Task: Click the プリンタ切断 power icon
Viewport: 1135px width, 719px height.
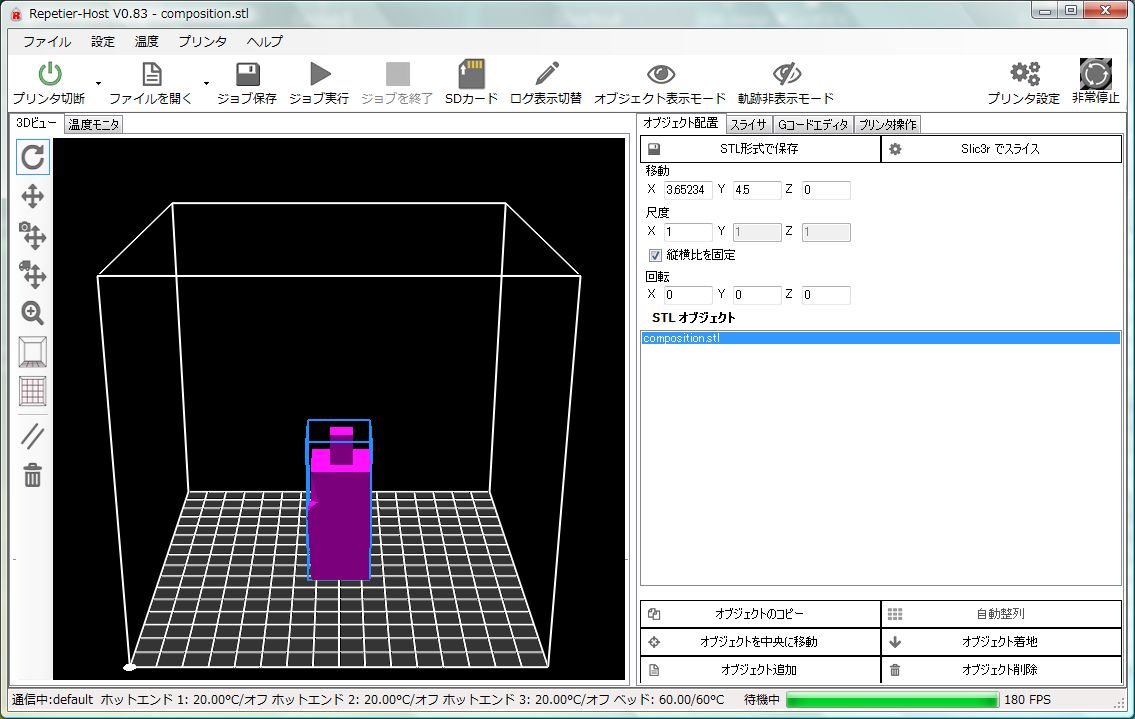Action: tap(49, 74)
